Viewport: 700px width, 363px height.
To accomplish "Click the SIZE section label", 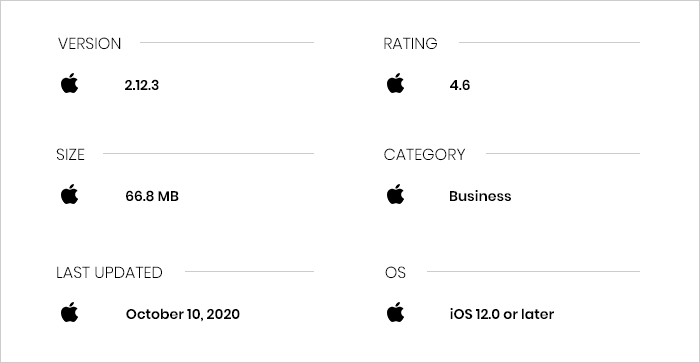I will (x=71, y=154).
